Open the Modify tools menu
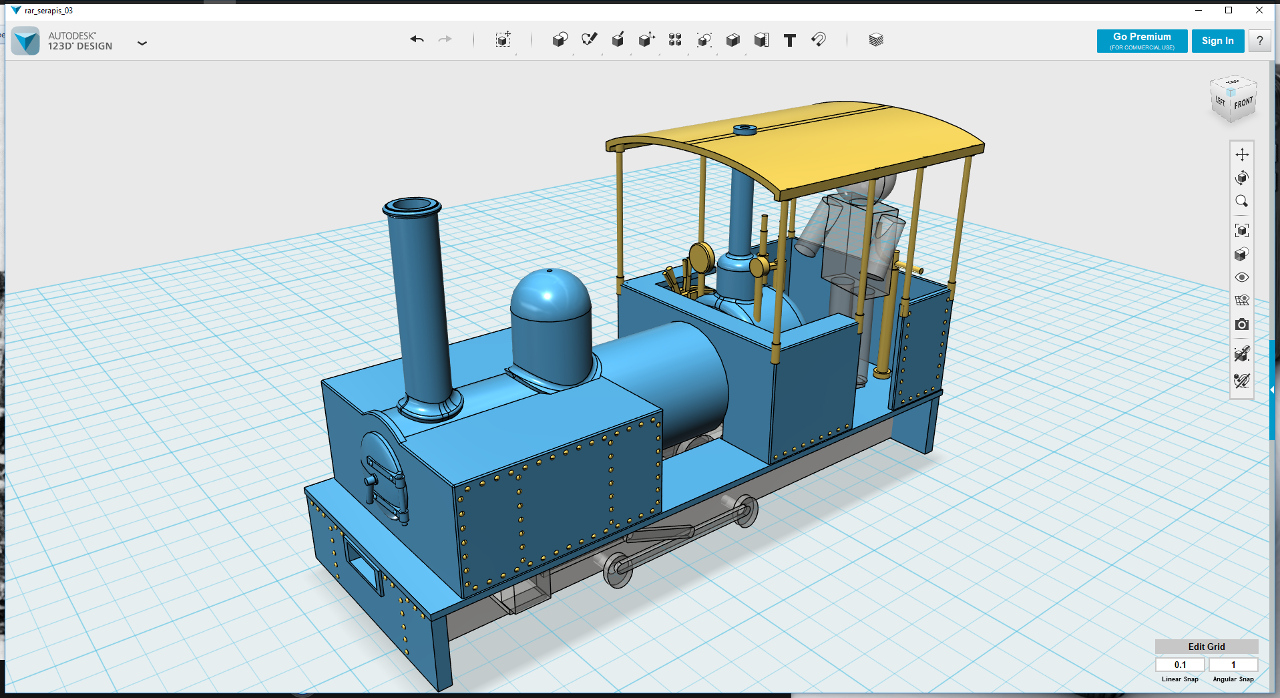The image size is (1280, 698). [647, 40]
